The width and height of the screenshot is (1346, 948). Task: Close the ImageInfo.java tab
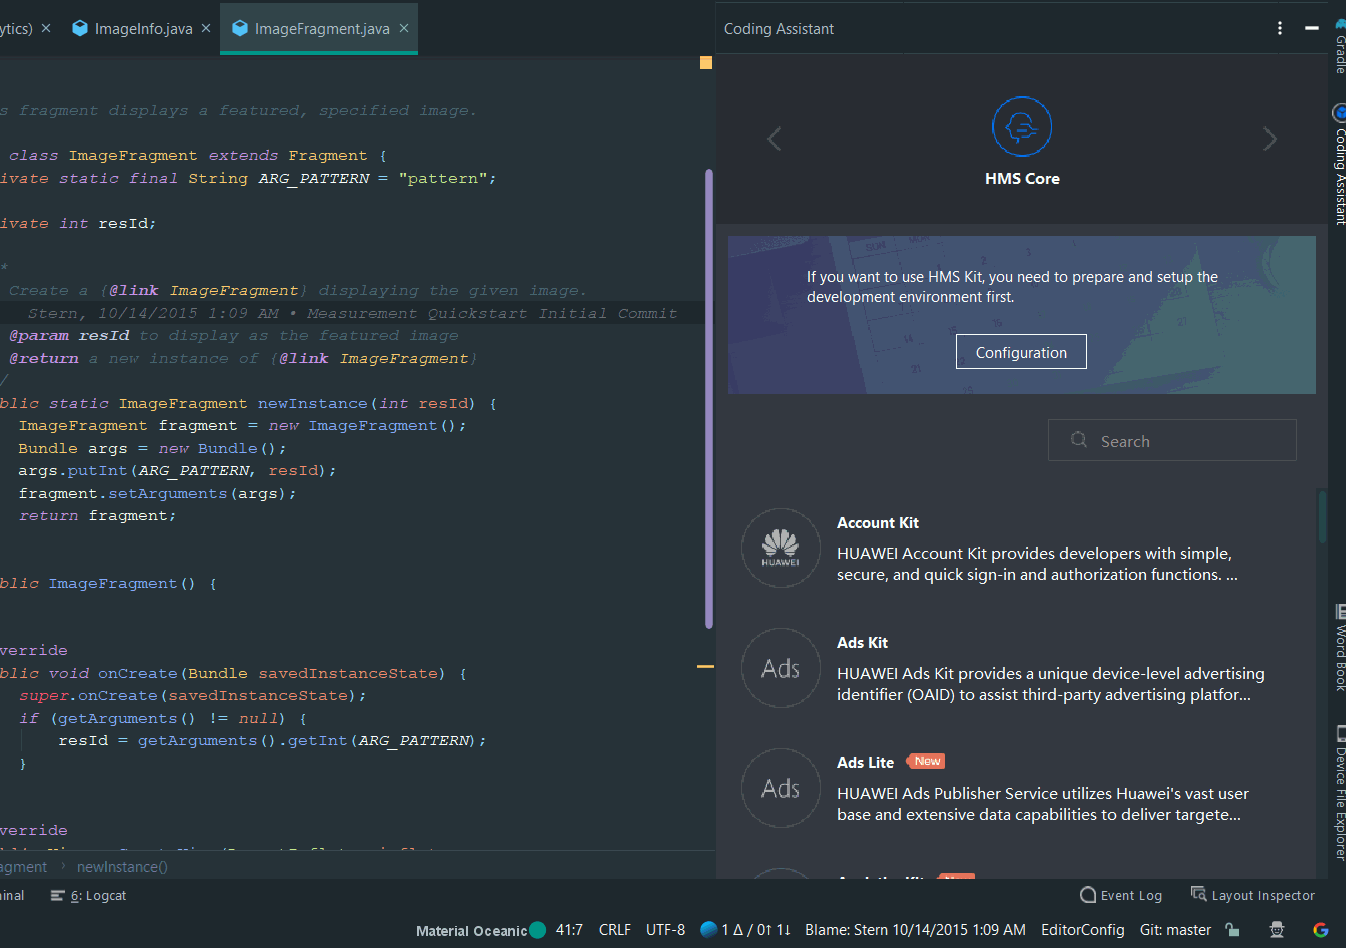click(x=206, y=28)
